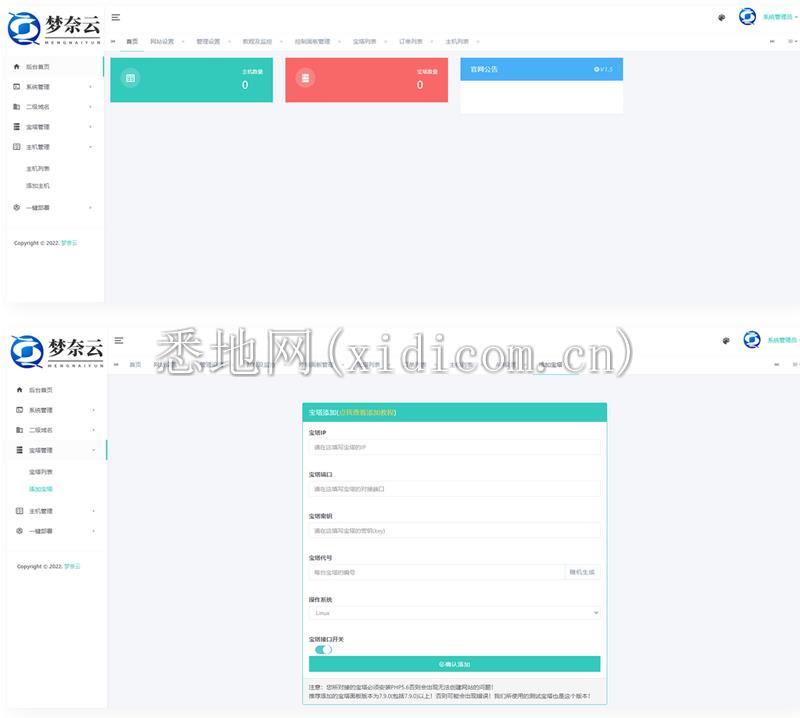Click the 系统管理 icon in the lower sidebar
Image resolution: width=800 pixels, height=718 pixels.
click(19, 410)
